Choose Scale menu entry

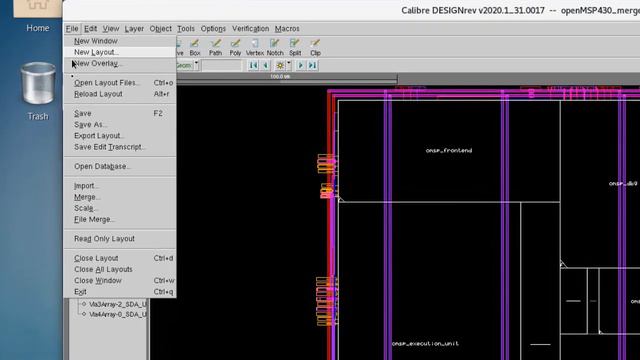click(x=120, y=208)
